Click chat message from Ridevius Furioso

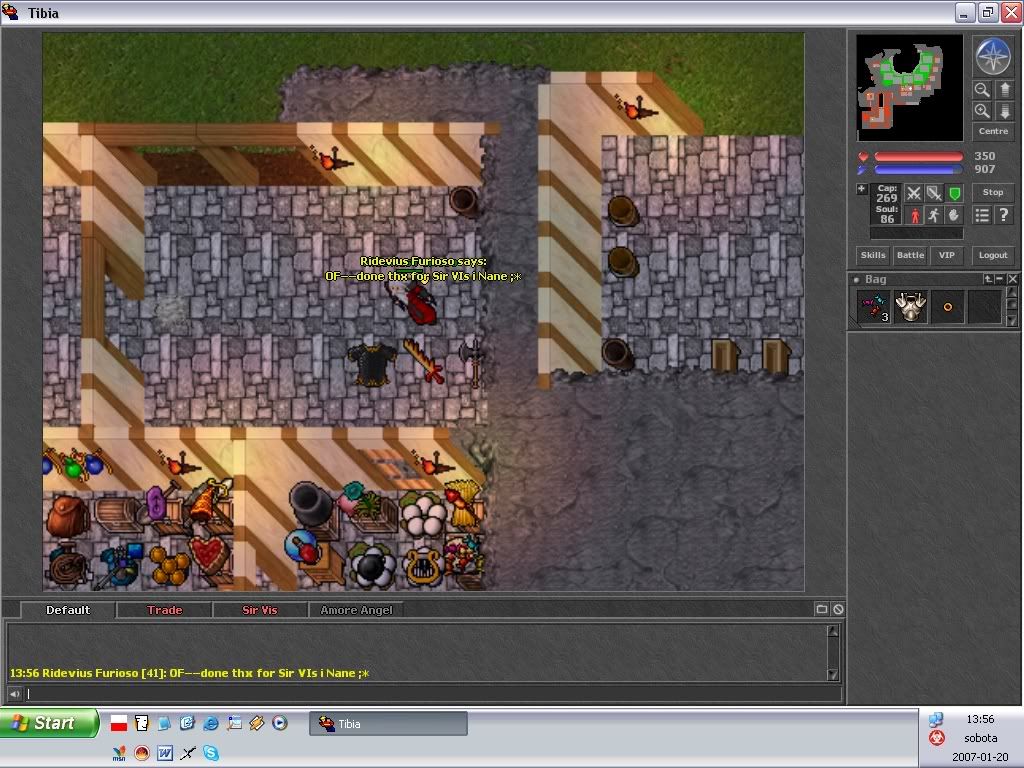tap(189, 673)
